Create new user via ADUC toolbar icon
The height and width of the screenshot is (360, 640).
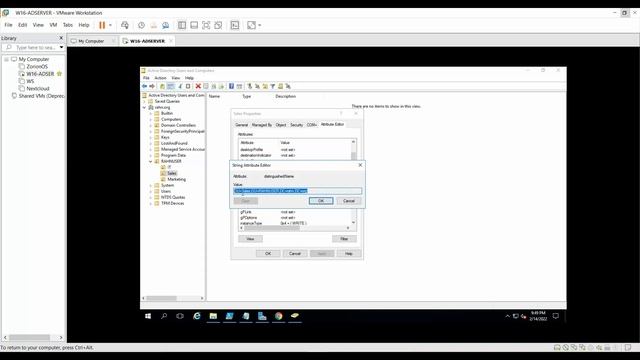pyautogui.click(x=250, y=86)
